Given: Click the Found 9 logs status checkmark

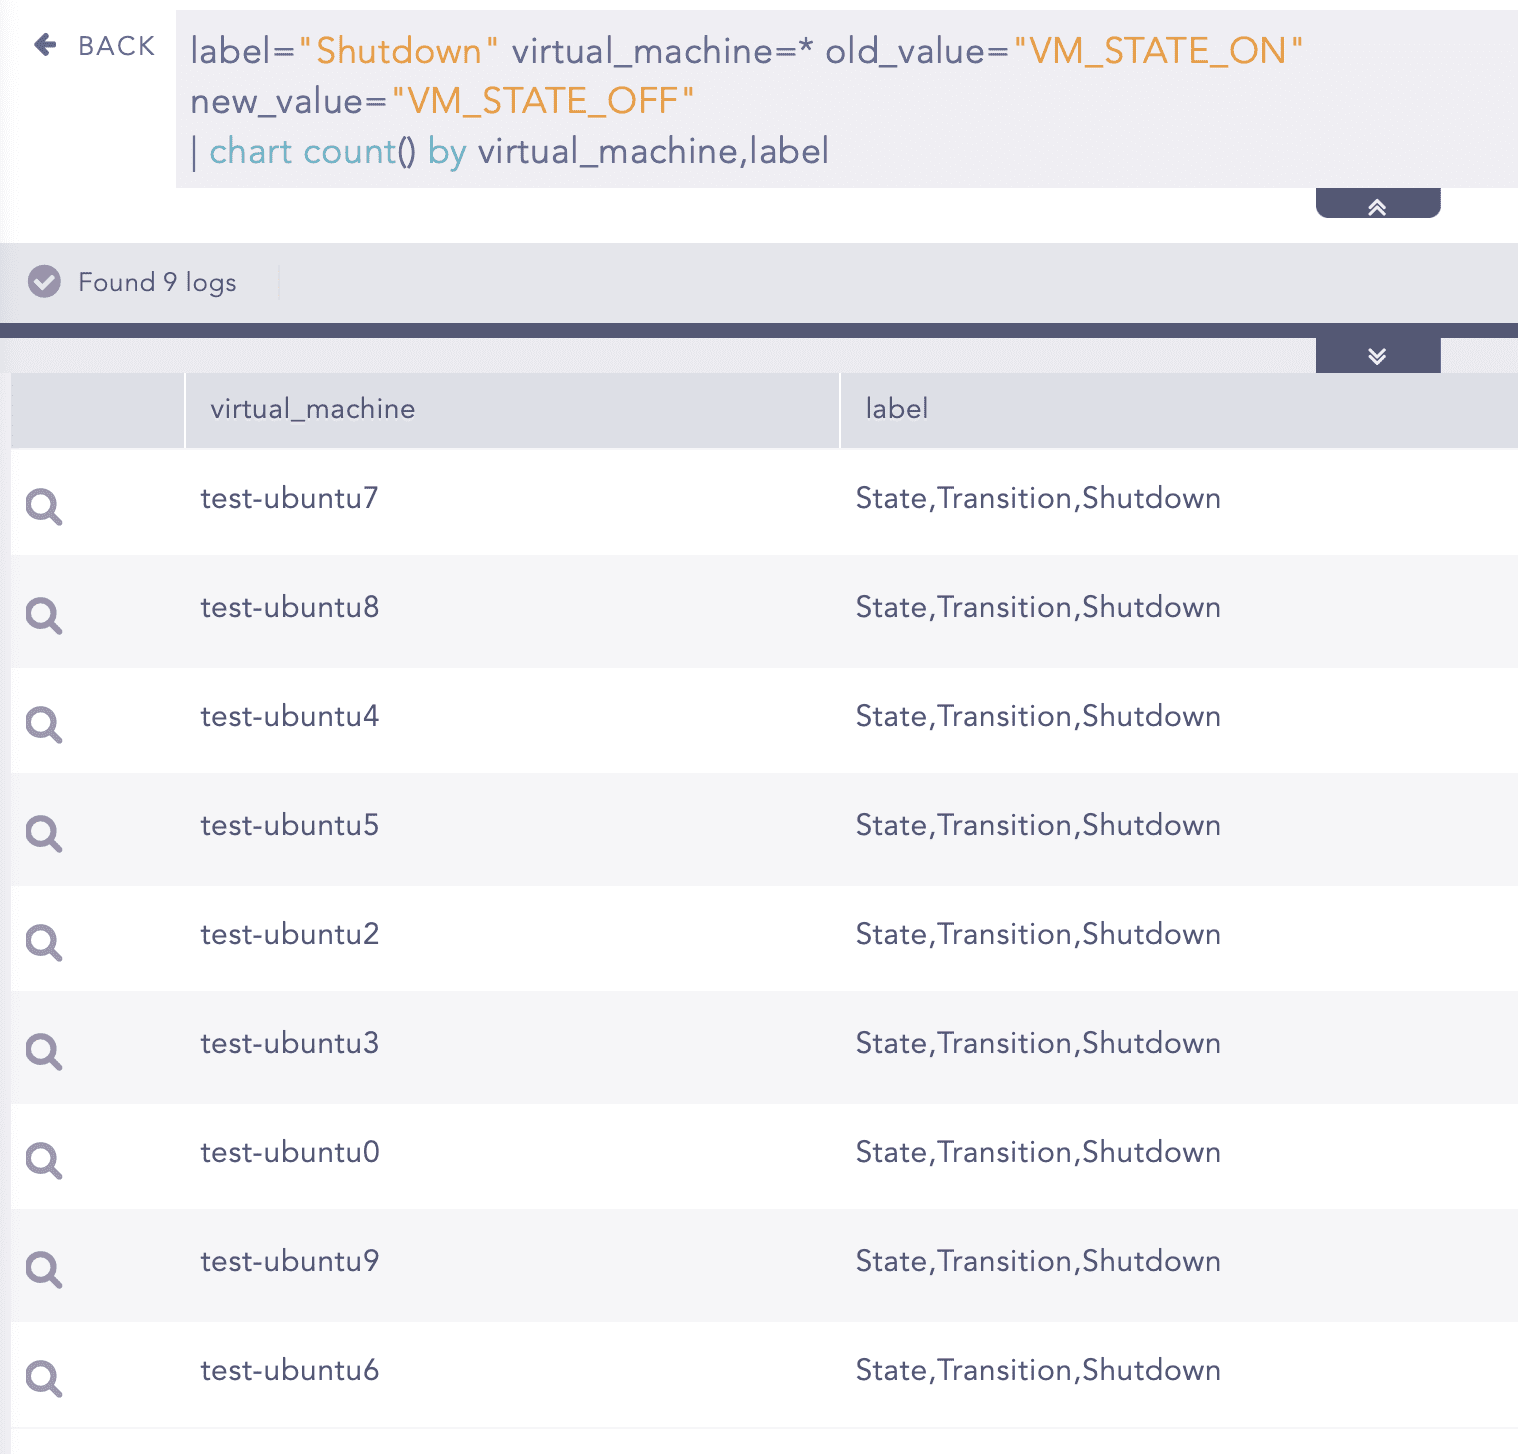Looking at the screenshot, I should tap(44, 282).
